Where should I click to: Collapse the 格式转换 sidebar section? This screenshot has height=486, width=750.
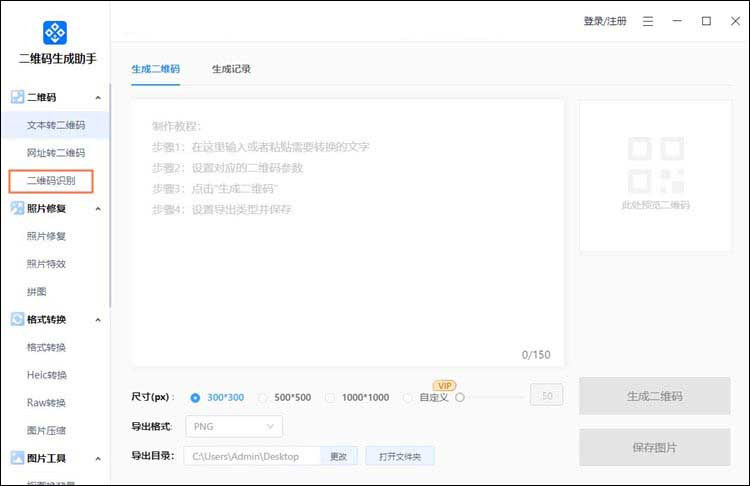[98, 320]
